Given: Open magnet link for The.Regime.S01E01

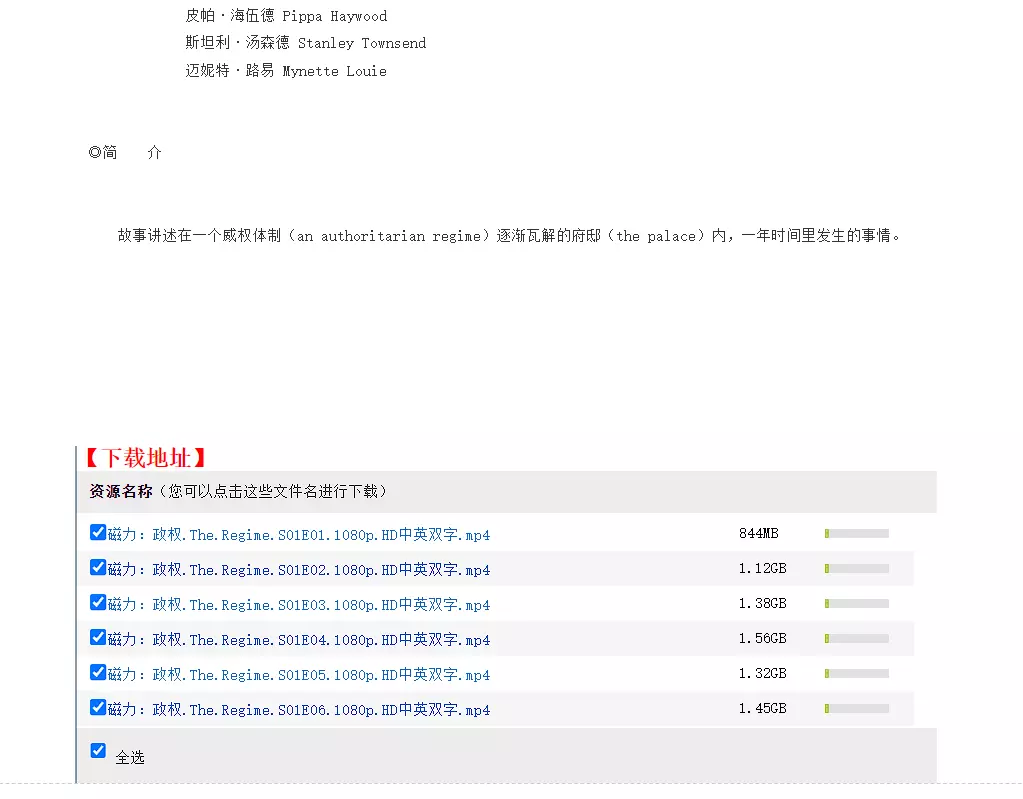Looking at the screenshot, I should point(299,535).
